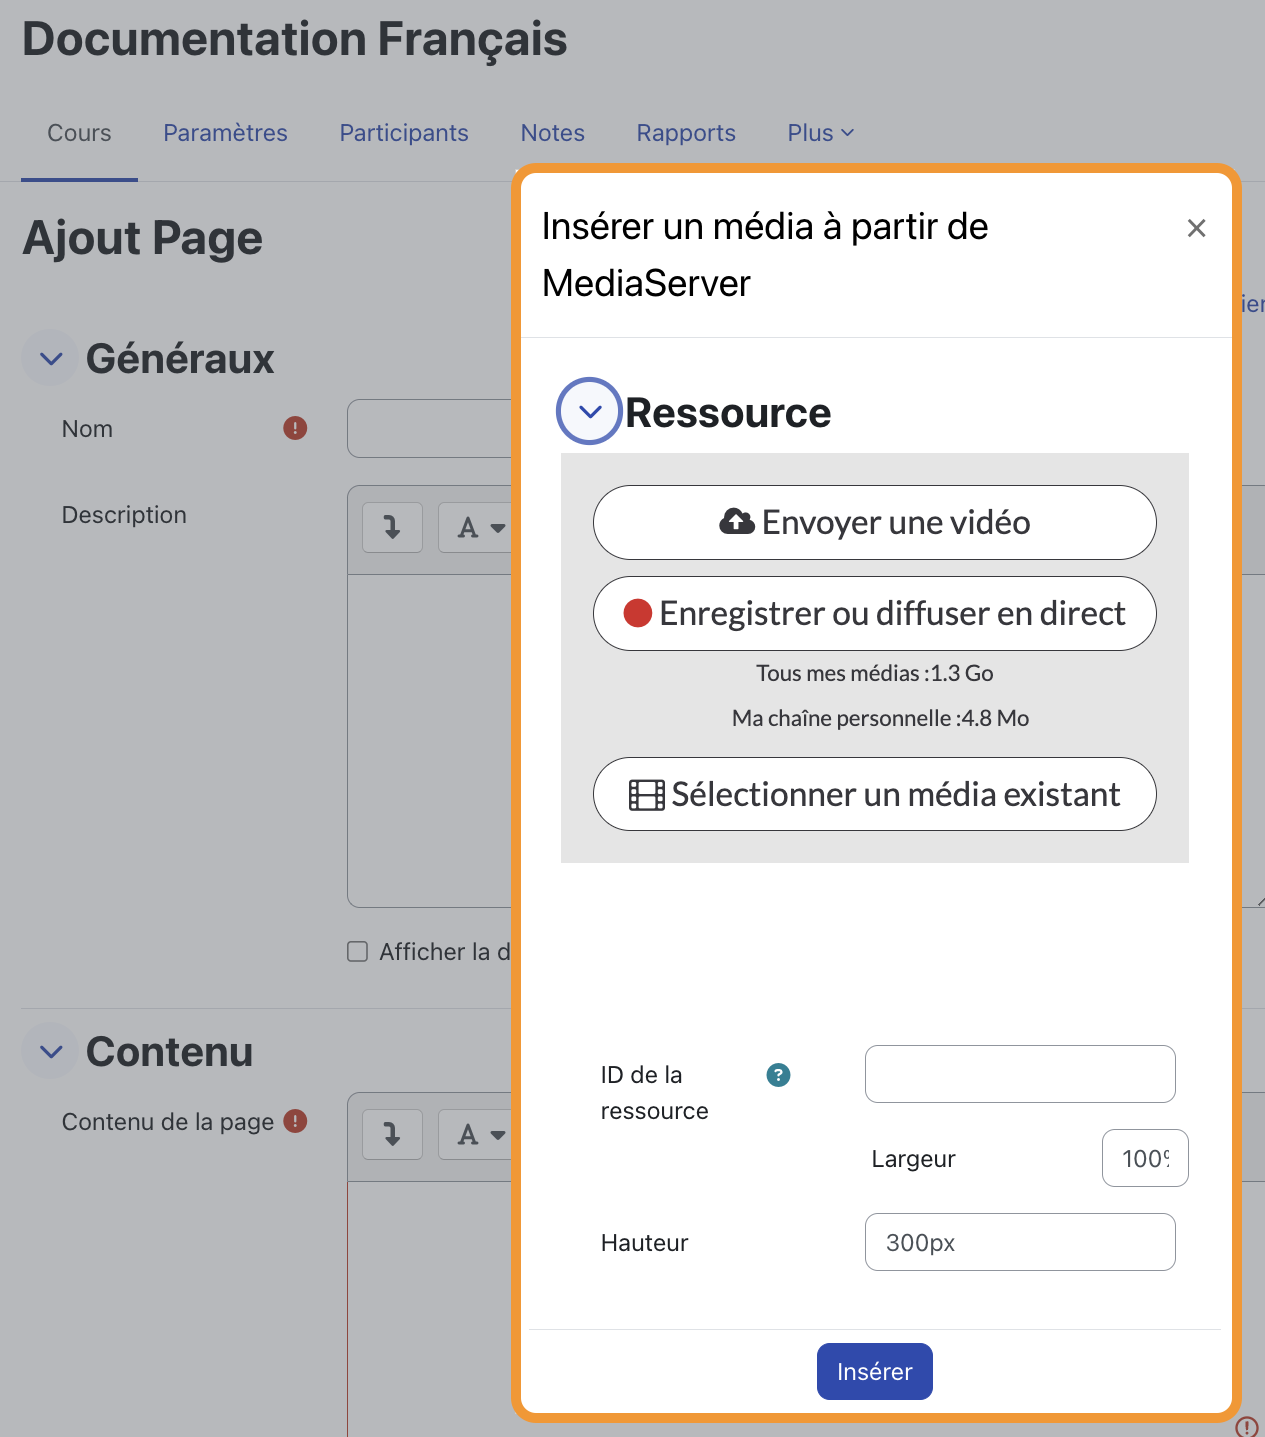Click the Insérer button
Viewport: 1265px width, 1437px height.
(875, 1371)
